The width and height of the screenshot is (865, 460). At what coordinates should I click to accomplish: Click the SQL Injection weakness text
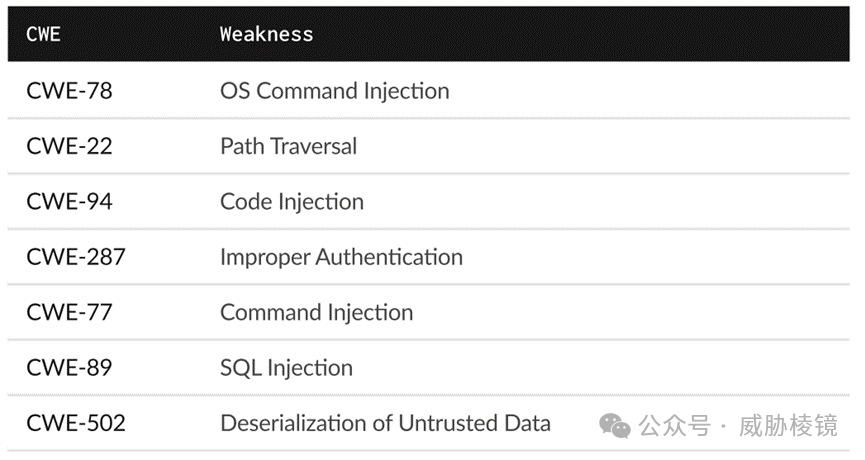[286, 368]
